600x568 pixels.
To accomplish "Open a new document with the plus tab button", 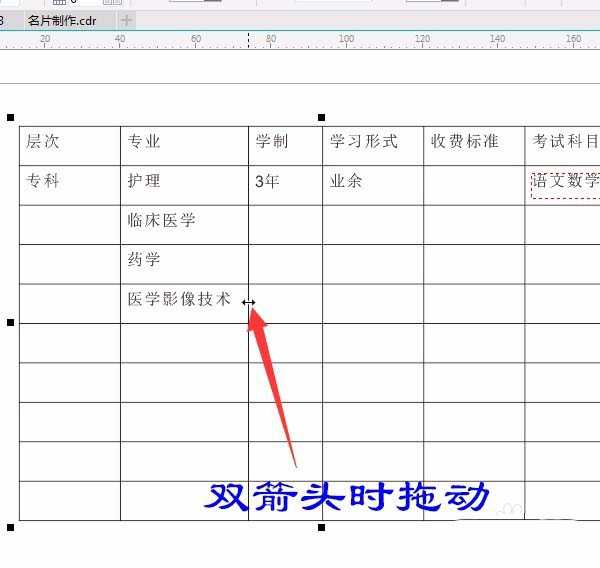I will (x=126, y=20).
